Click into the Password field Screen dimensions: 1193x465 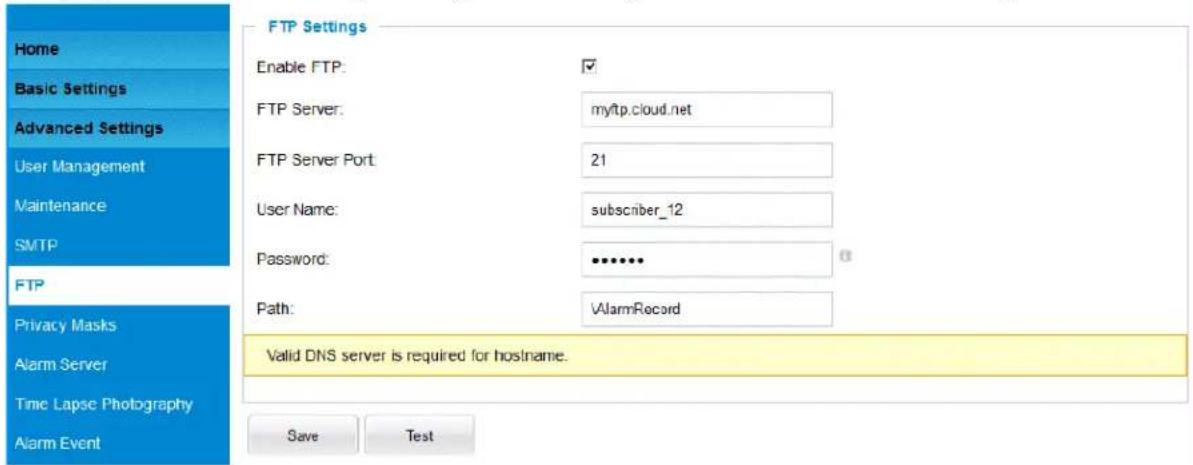(706, 260)
